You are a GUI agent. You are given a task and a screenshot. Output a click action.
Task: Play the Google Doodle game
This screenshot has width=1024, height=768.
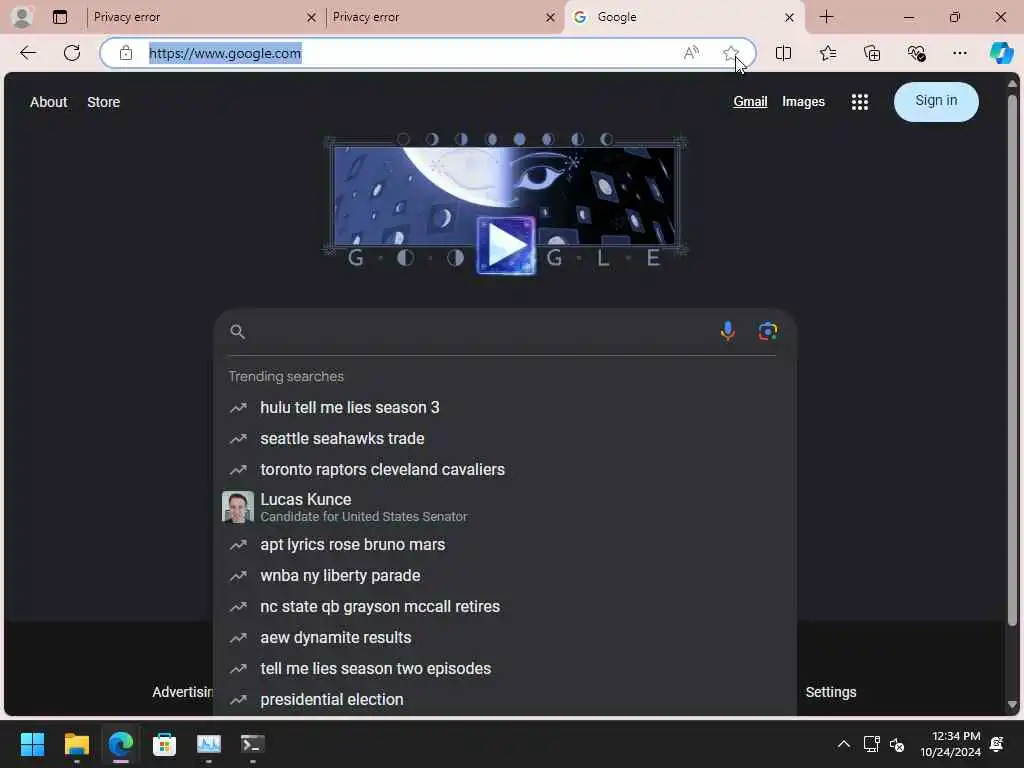tap(506, 246)
